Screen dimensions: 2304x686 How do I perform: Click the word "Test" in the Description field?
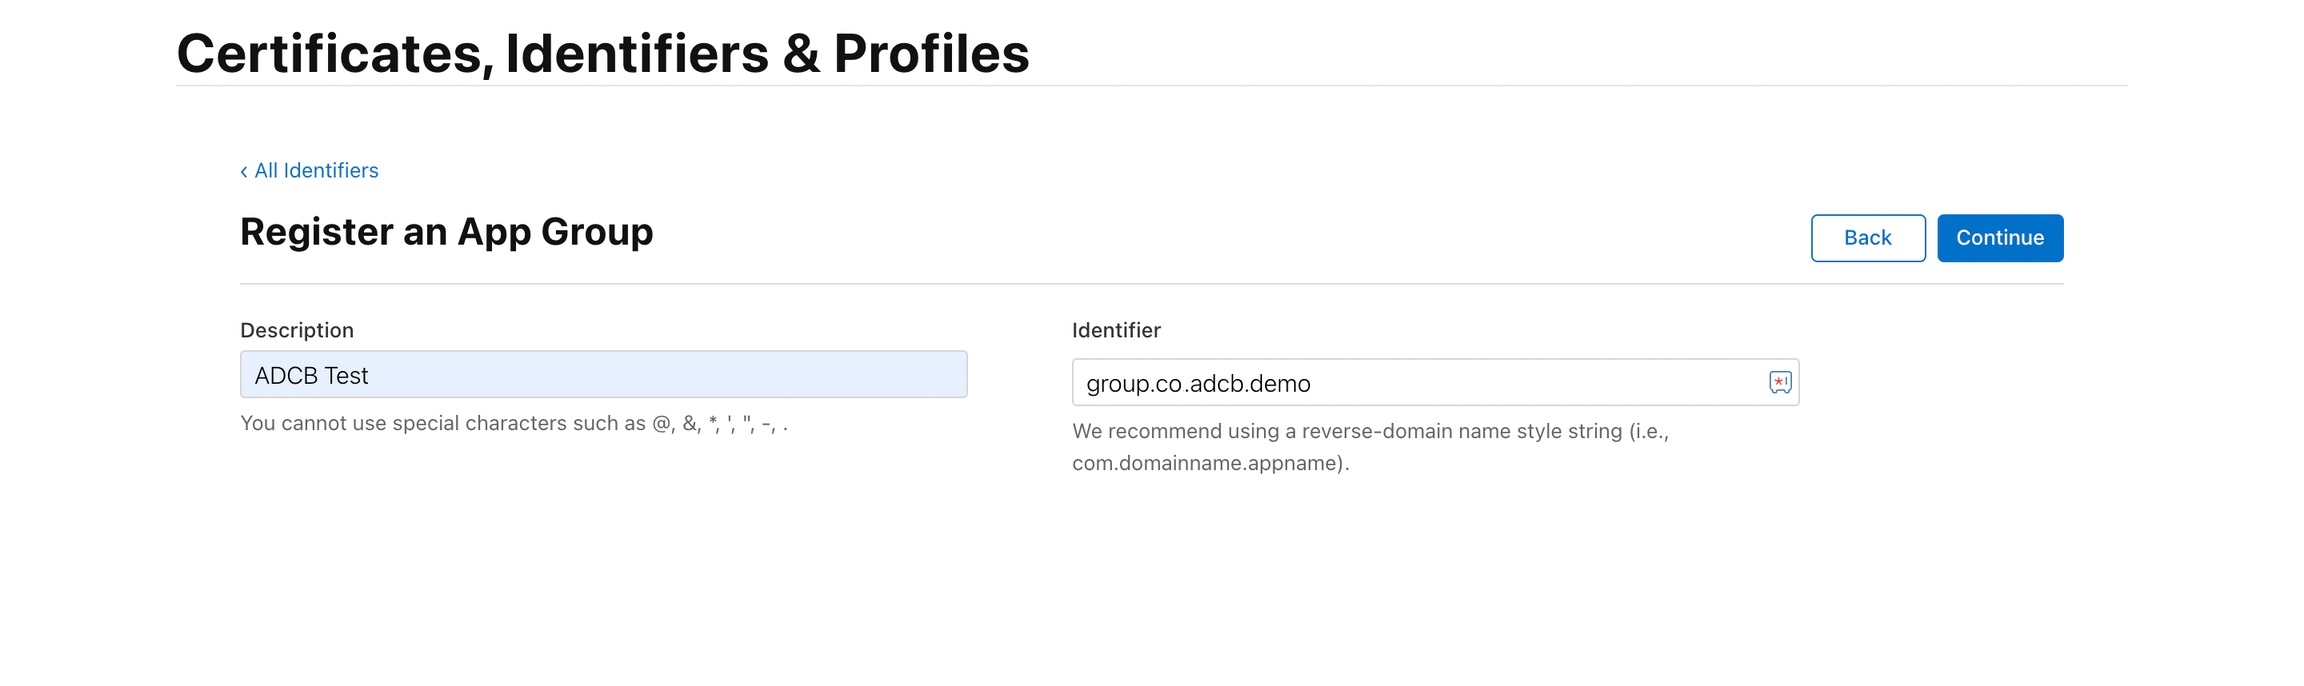point(346,376)
